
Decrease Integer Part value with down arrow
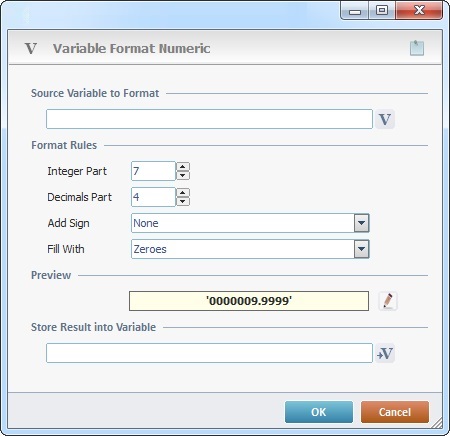(183, 175)
